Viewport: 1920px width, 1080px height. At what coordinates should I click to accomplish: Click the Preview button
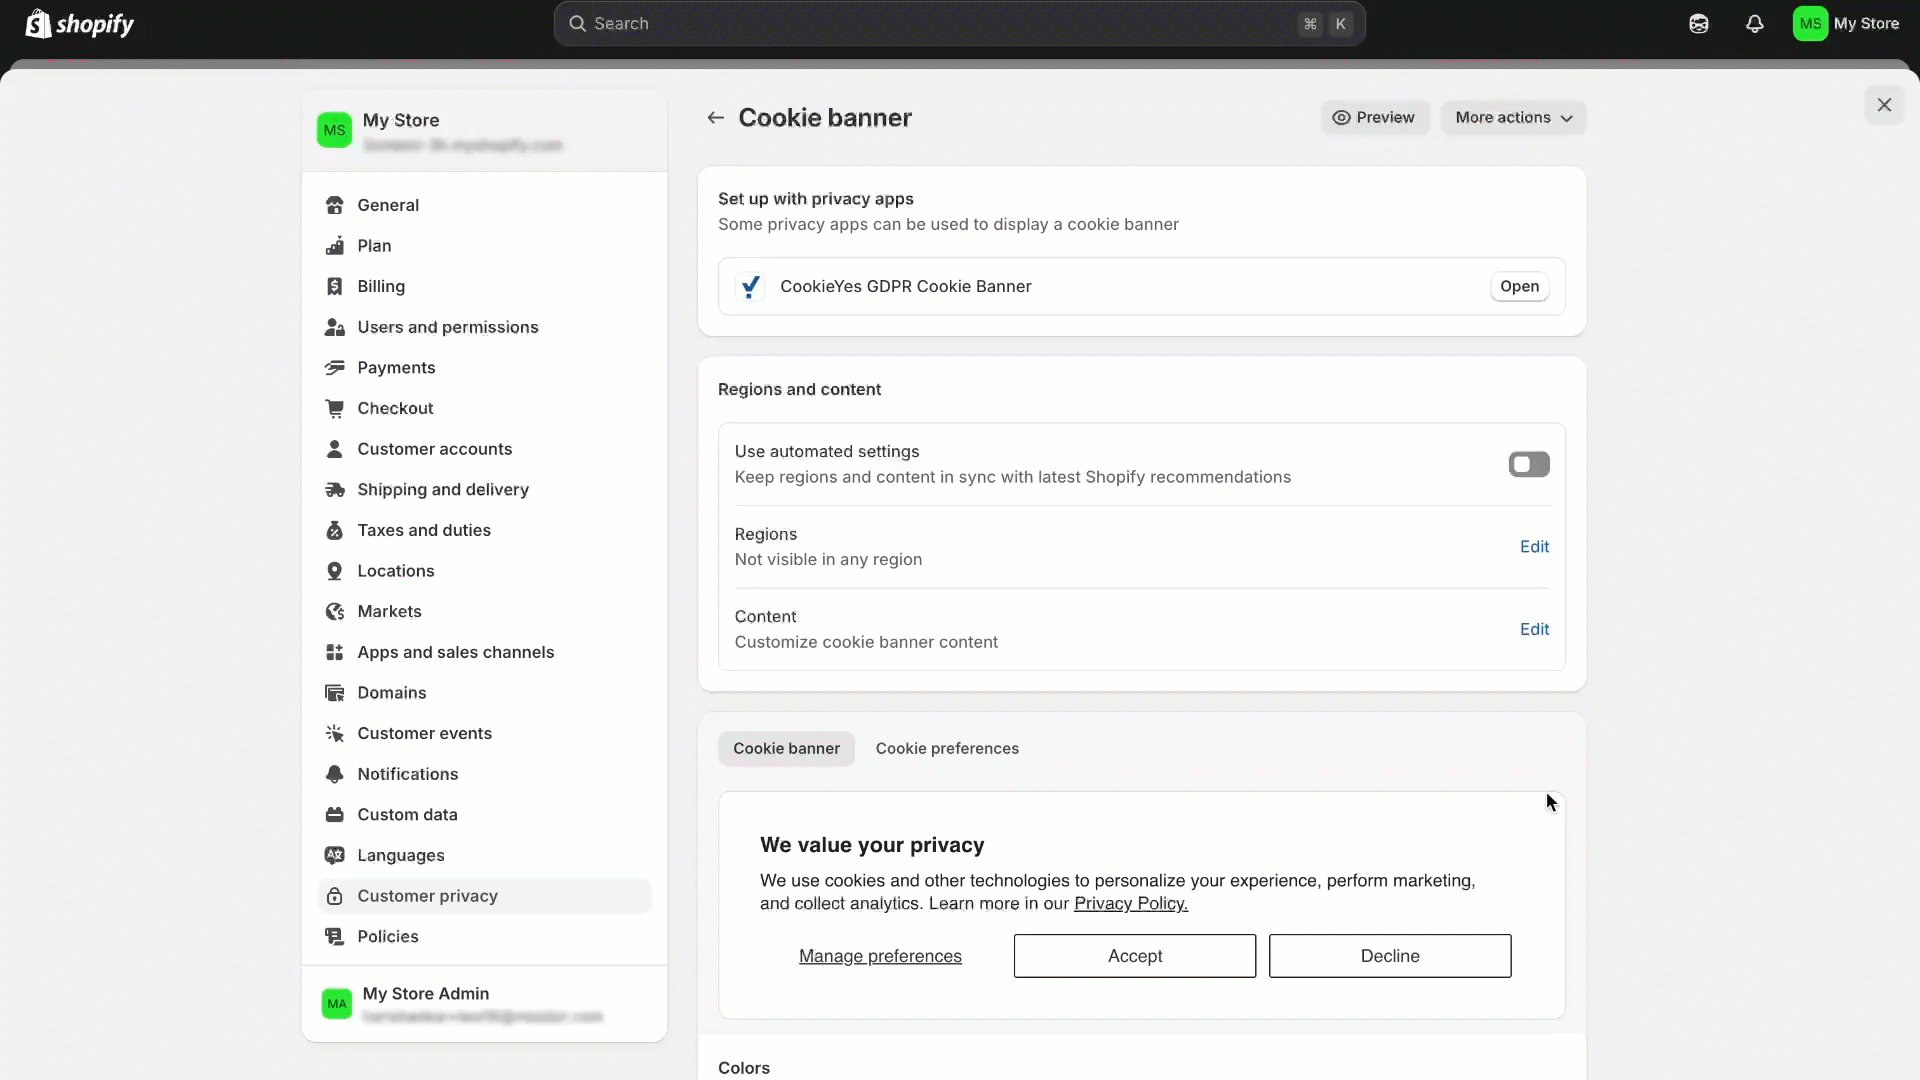(x=1374, y=118)
